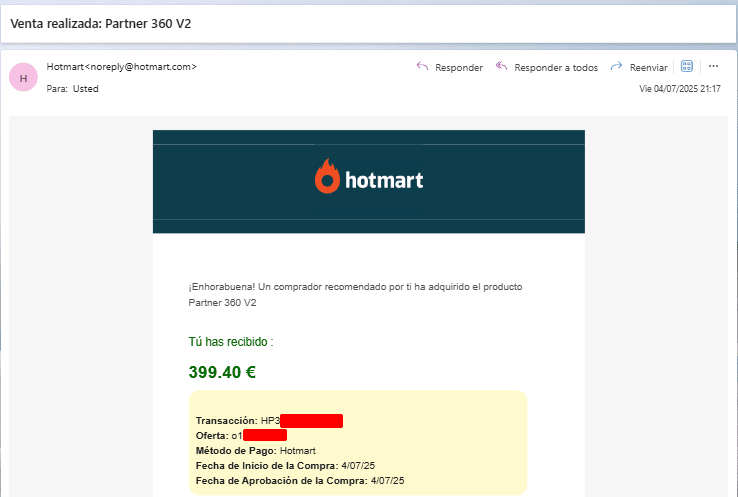
Task: Click the recipient Usted
Action: point(85,88)
